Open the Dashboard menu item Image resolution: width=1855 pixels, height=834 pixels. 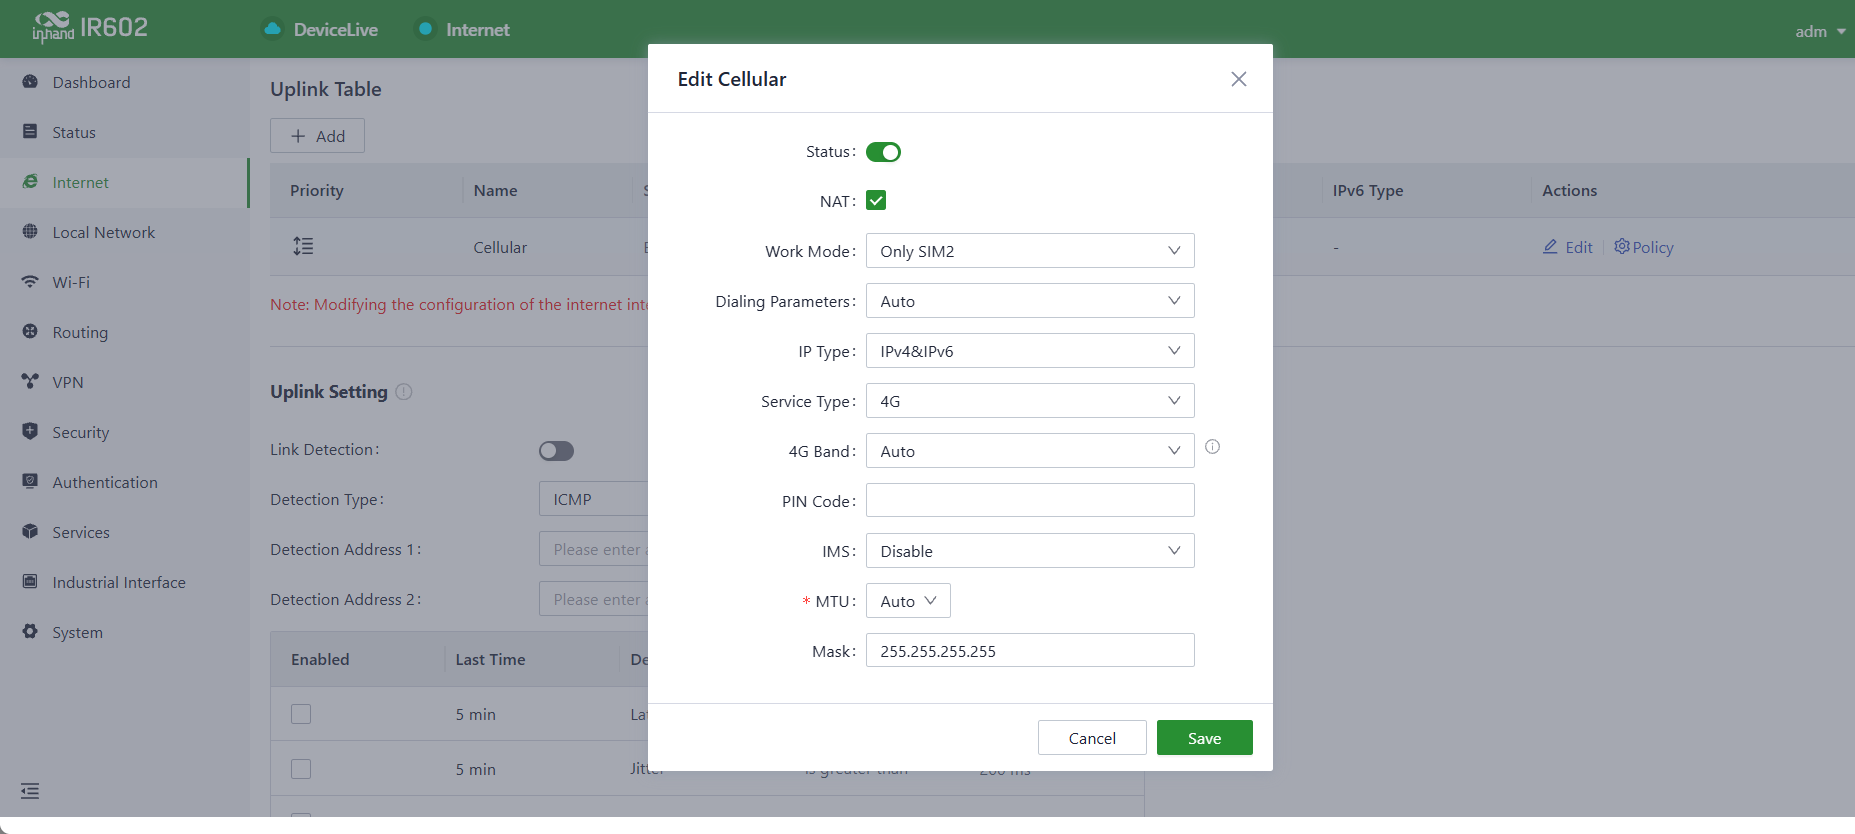pos(124,82)
